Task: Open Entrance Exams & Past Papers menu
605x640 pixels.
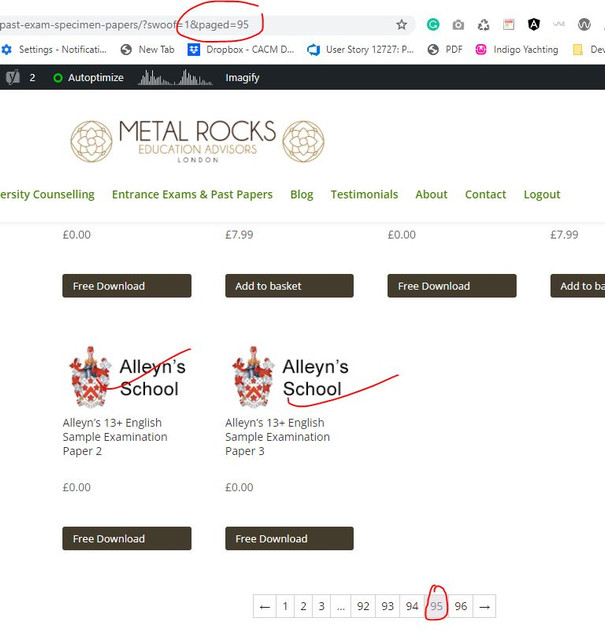Action: click(x=192, y=194)
